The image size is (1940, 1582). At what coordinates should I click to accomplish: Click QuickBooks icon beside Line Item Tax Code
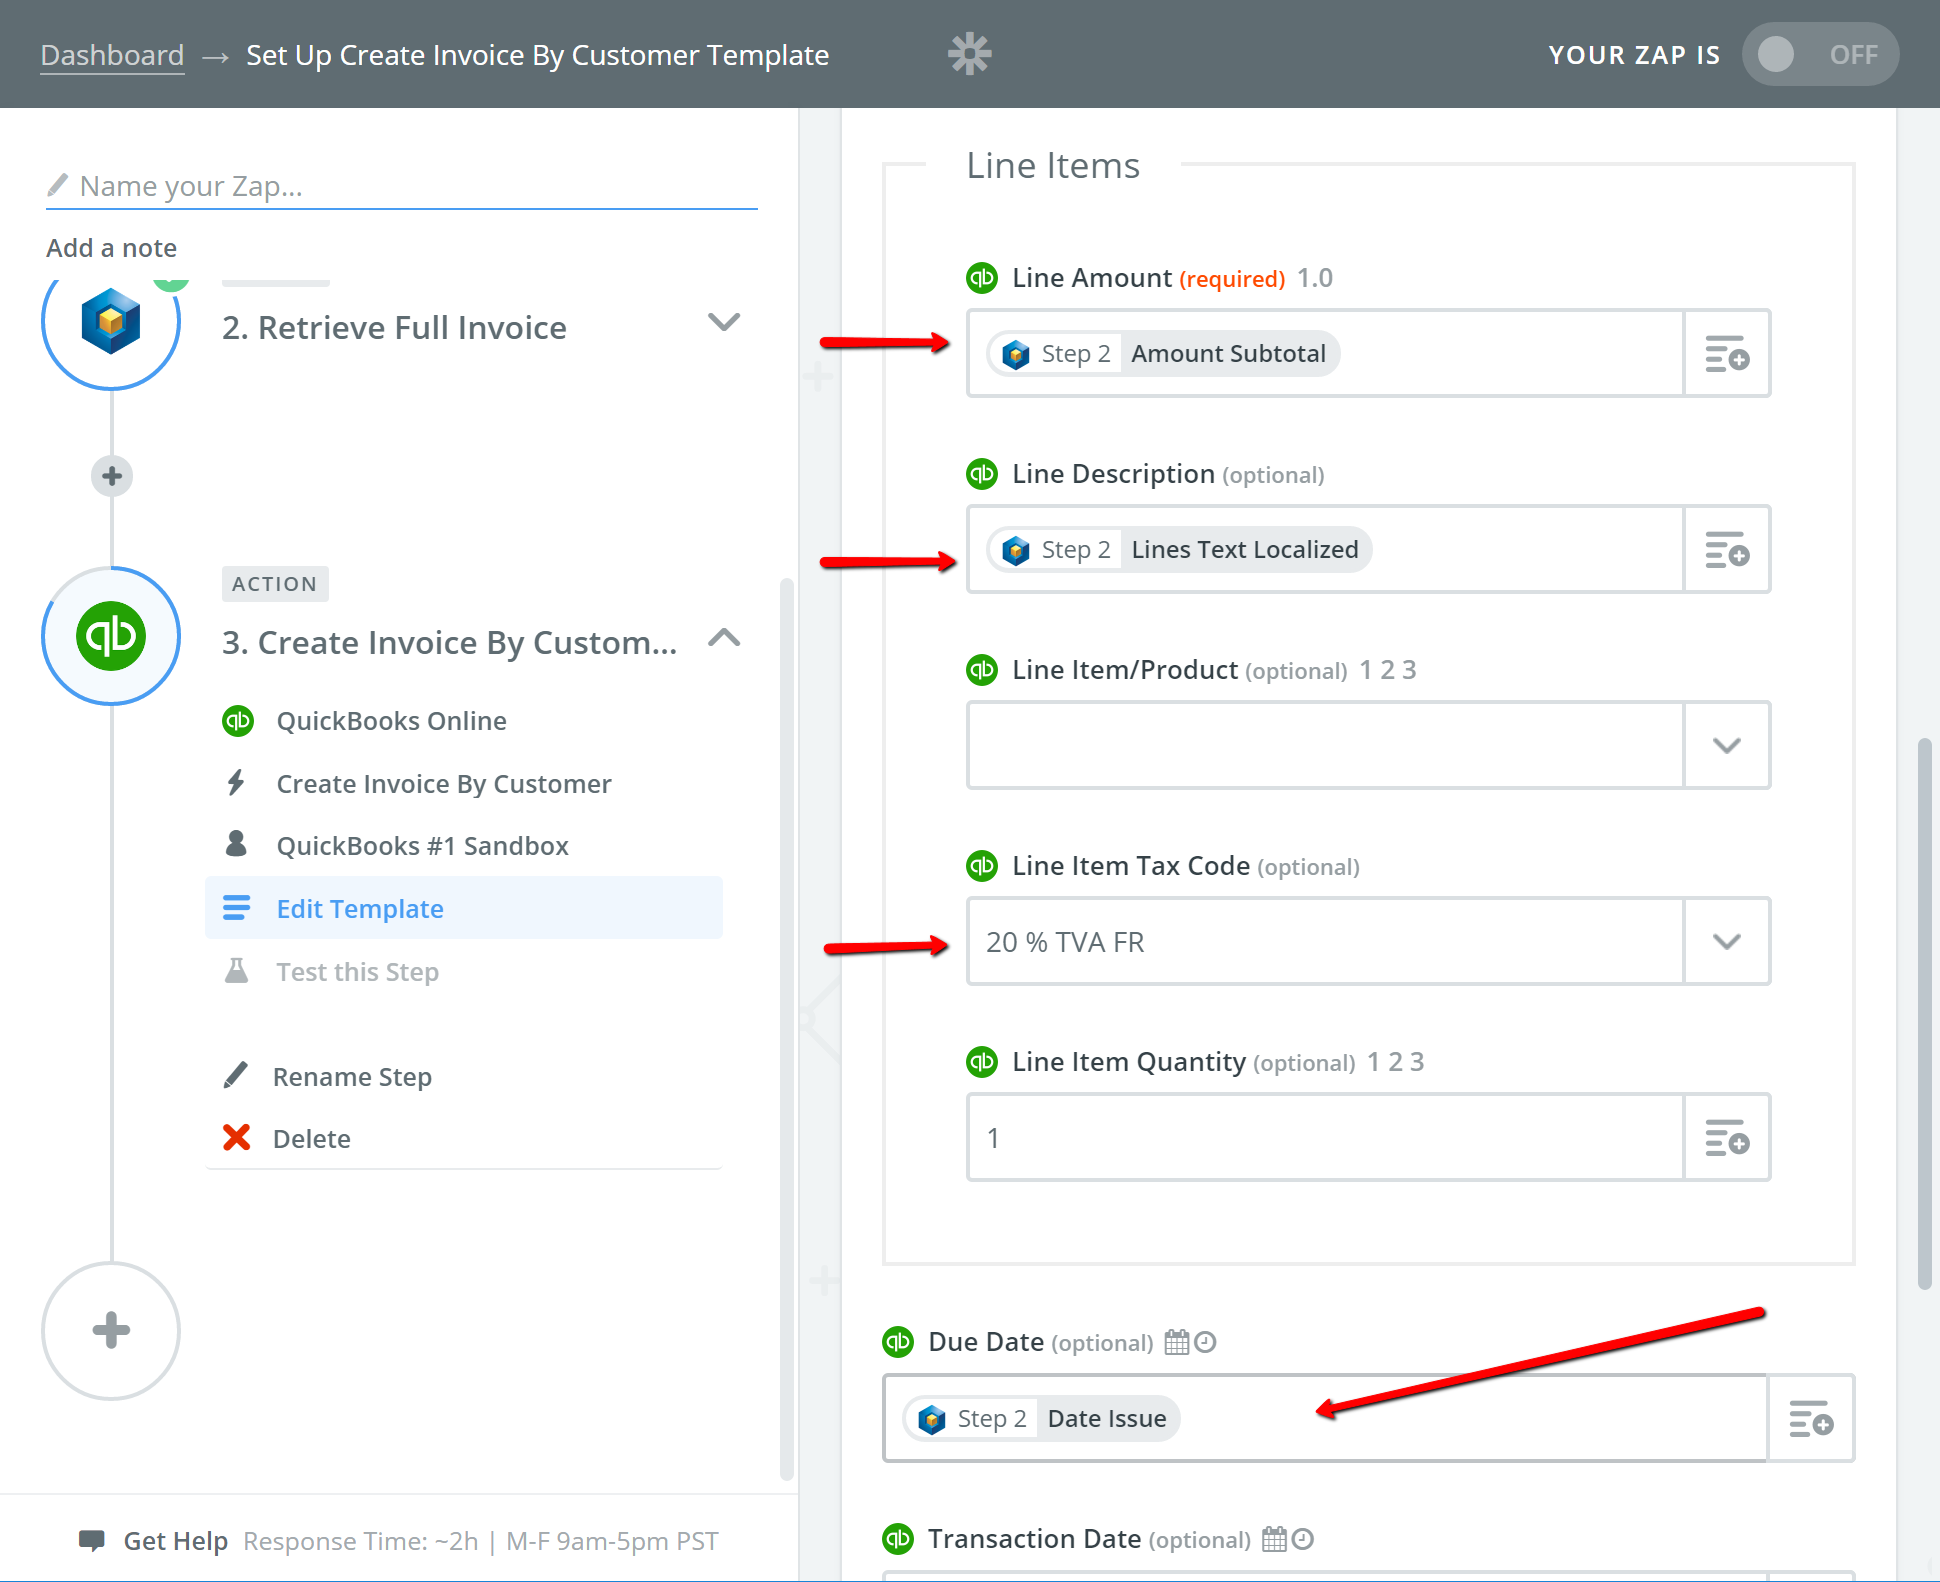pyautogui.click(x=982, y=866)
